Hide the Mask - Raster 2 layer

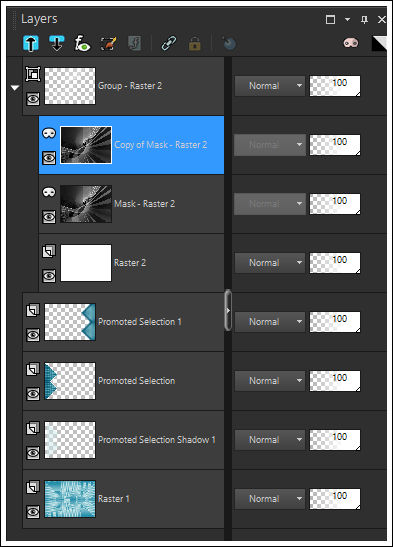coord(49,217)
